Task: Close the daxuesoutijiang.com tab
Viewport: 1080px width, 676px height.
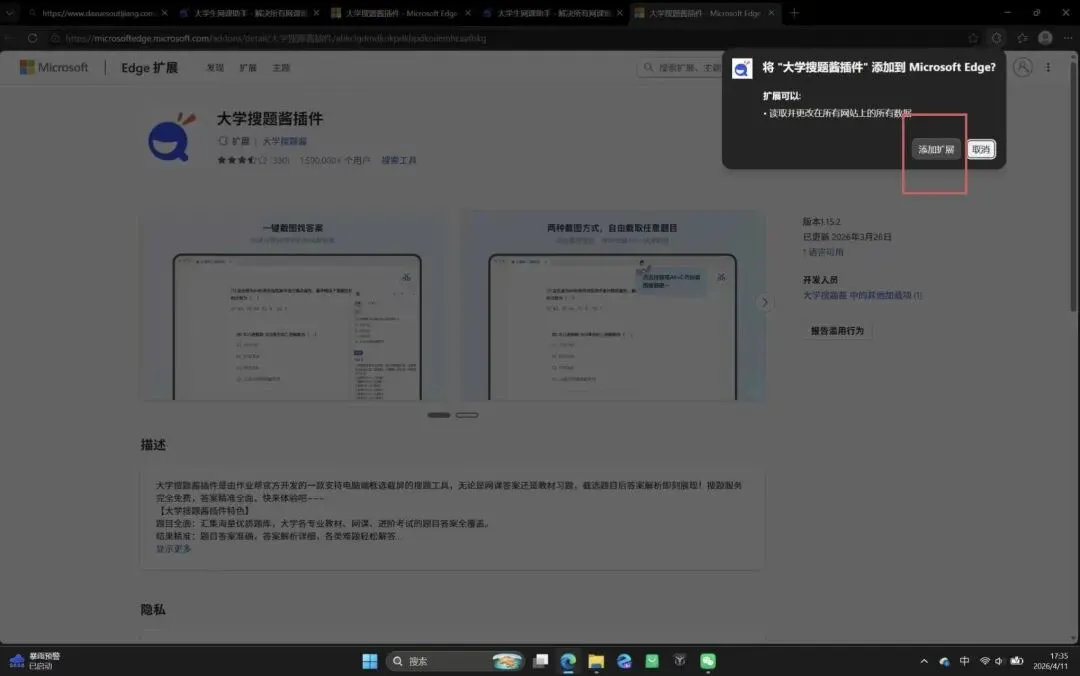Action: pyautogui.click(x=164, y=12)
